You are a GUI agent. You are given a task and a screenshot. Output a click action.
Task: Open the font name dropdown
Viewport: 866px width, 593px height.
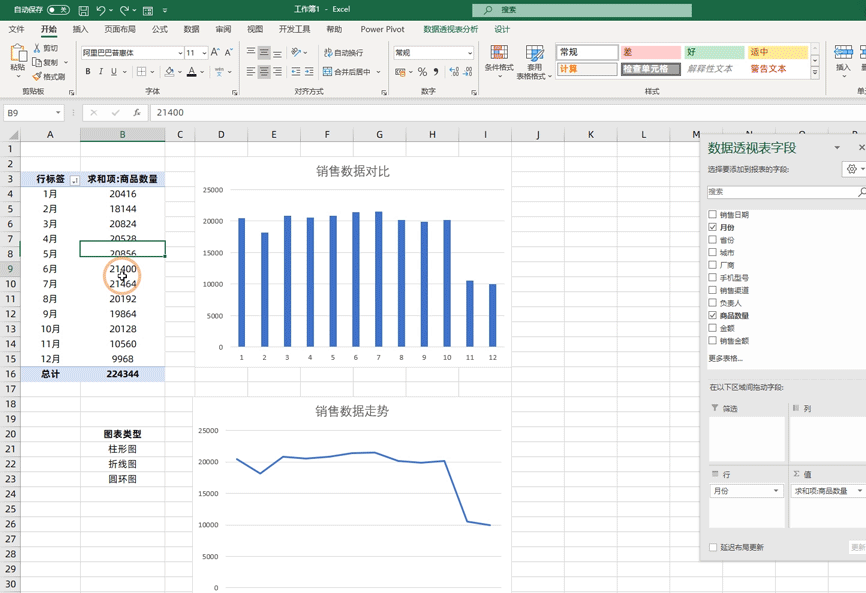180,53
